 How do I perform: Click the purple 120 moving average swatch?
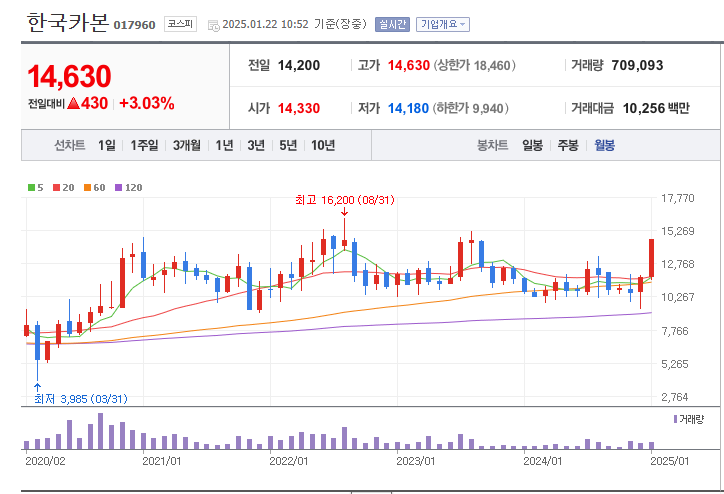tap(118, 187)
